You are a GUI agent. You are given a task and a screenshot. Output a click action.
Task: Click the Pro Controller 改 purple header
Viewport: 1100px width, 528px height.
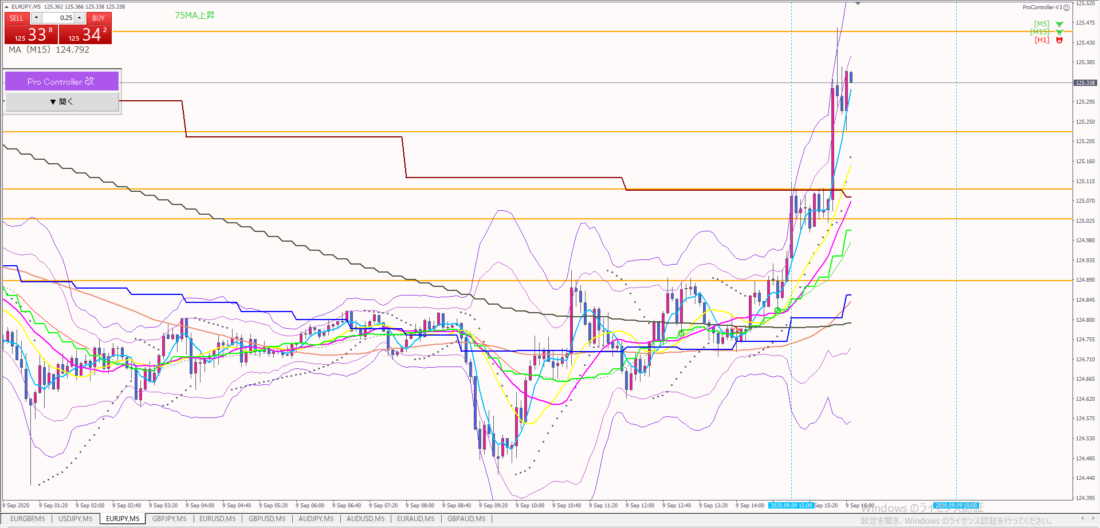click(61, 81)
